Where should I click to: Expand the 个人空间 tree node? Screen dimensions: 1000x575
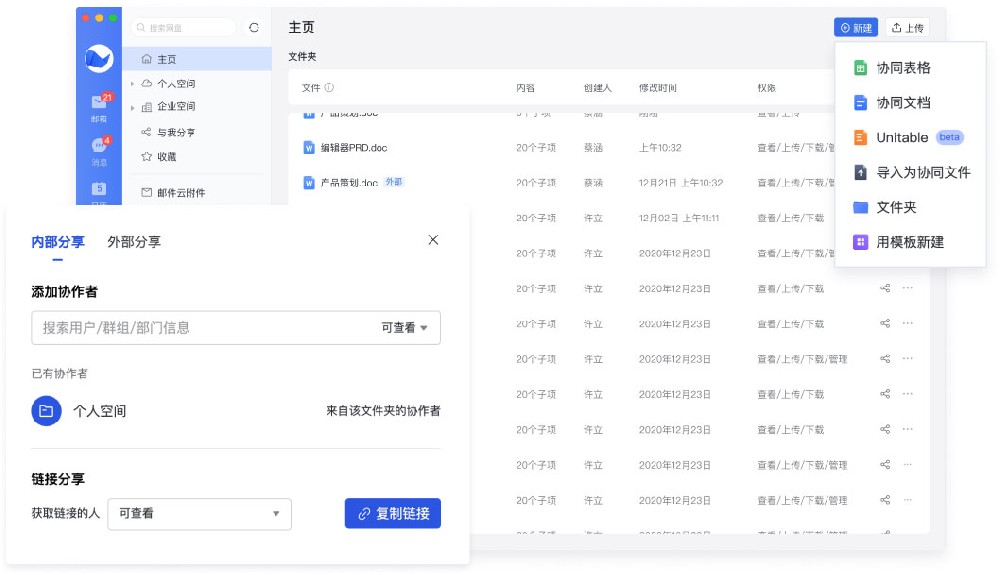click(x=133, y=84)
